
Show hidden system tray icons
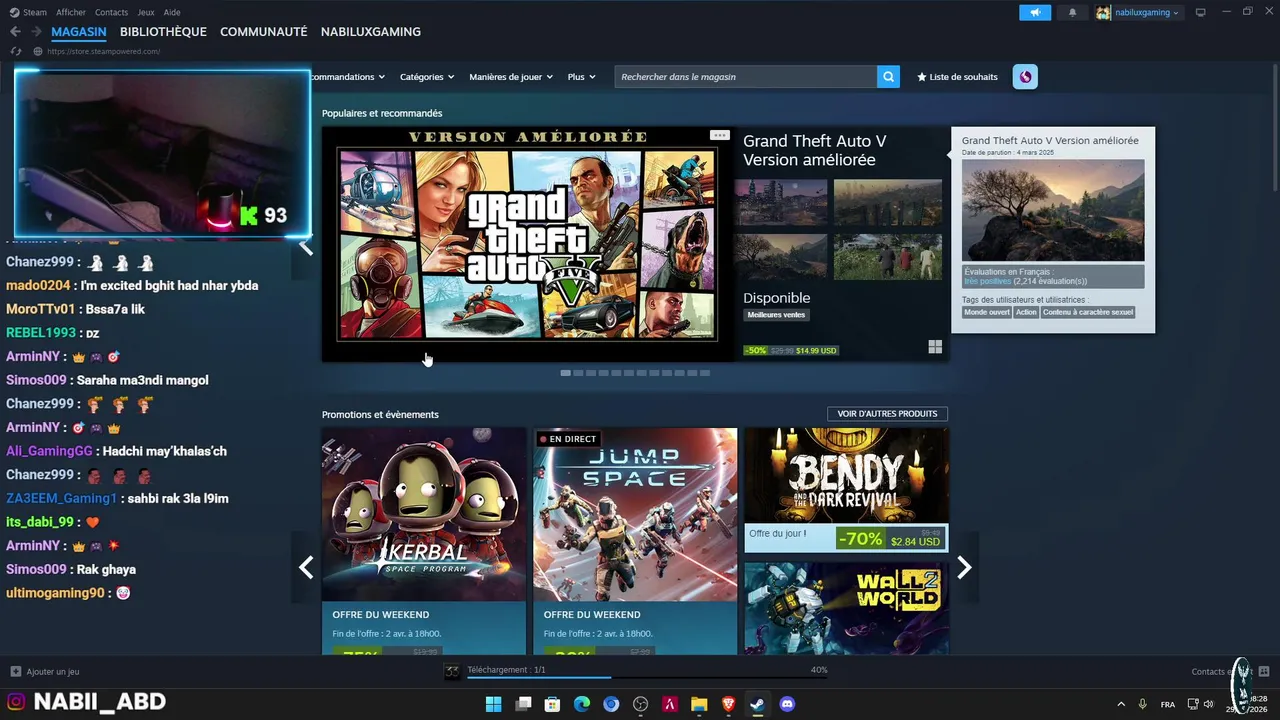[1119, 704]
